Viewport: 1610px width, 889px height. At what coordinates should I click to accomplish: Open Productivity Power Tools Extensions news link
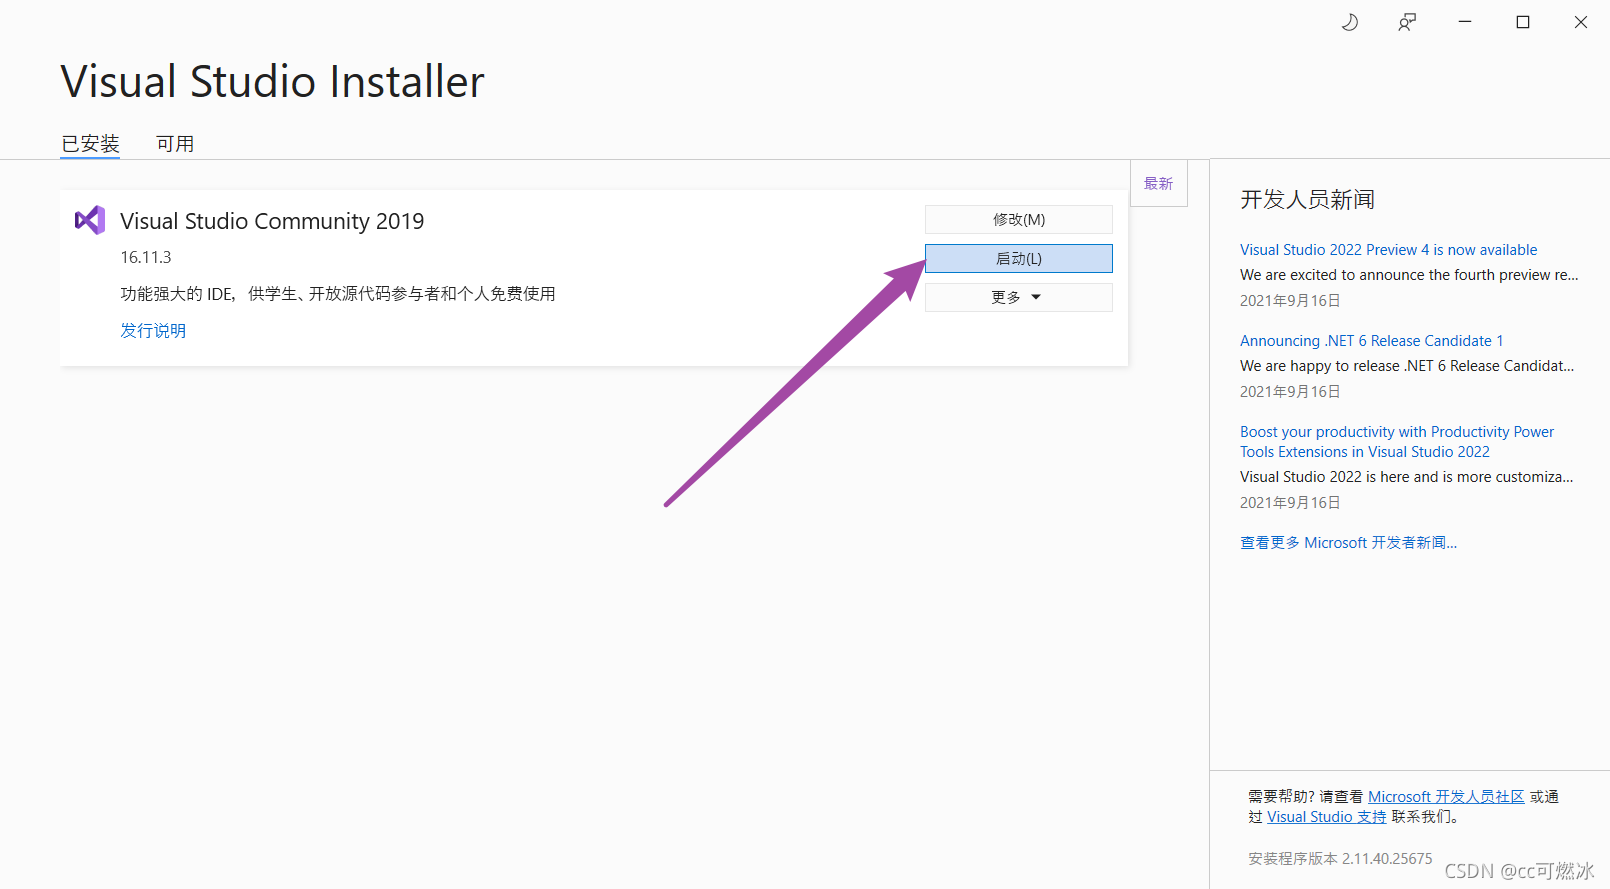(1397, 442)
